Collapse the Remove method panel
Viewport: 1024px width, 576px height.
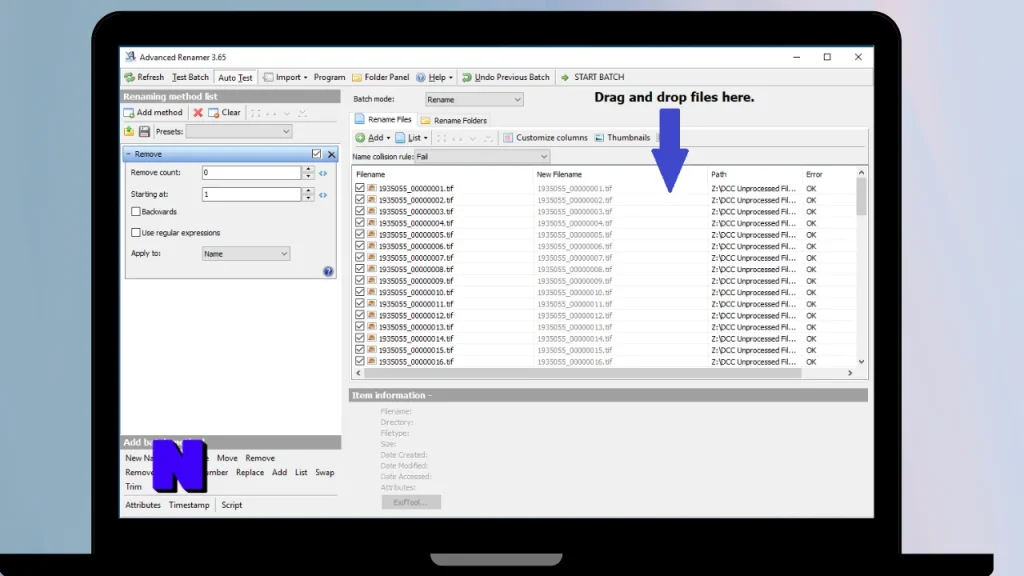129,154
